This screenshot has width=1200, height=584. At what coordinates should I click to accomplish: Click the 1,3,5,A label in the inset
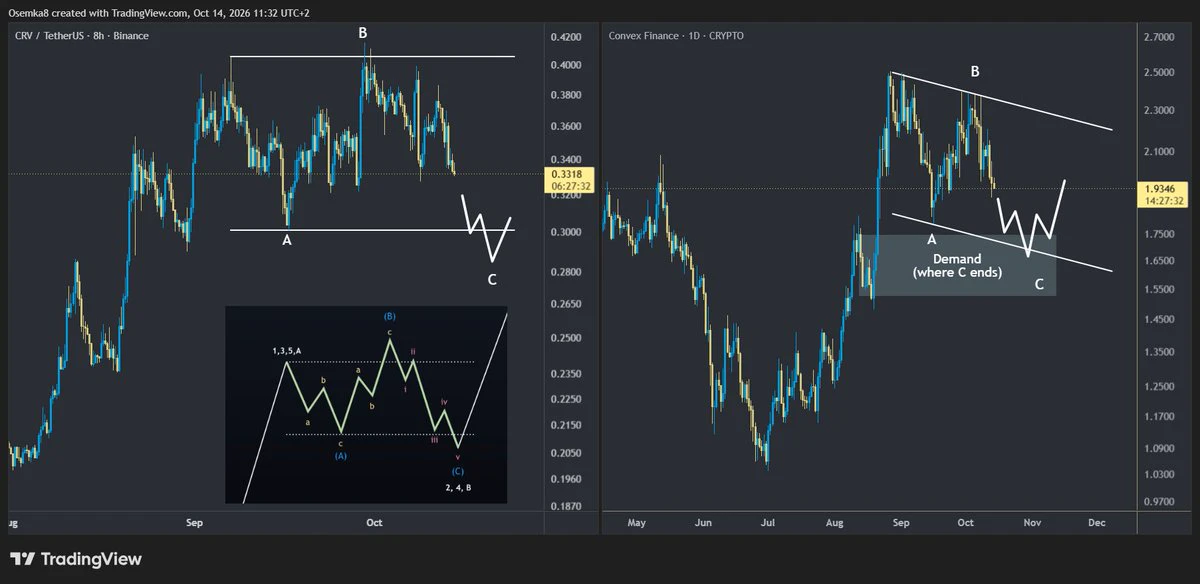tap(289, 351)
